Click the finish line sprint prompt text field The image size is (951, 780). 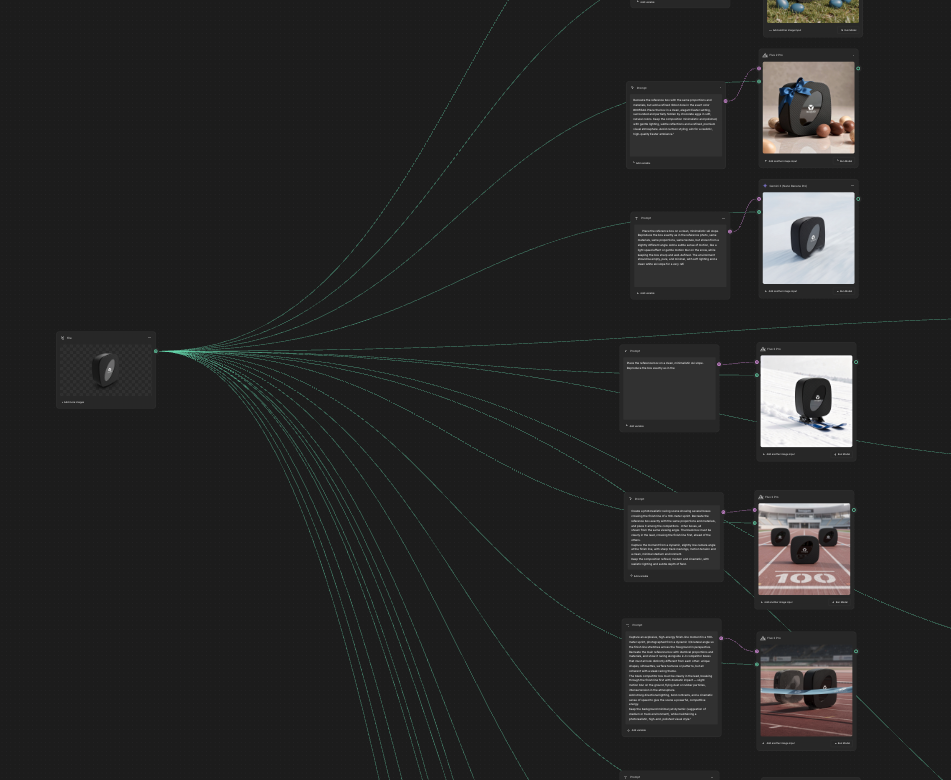[x=671, y=678]
